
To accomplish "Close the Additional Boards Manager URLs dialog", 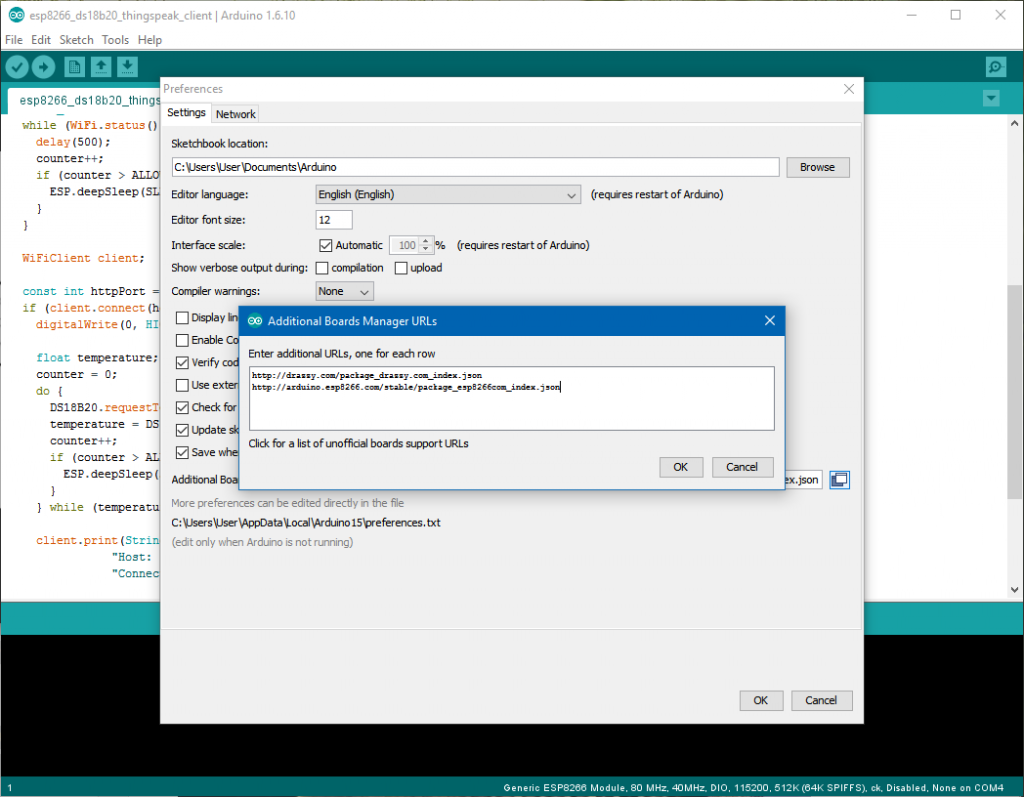I will [769, 321].
